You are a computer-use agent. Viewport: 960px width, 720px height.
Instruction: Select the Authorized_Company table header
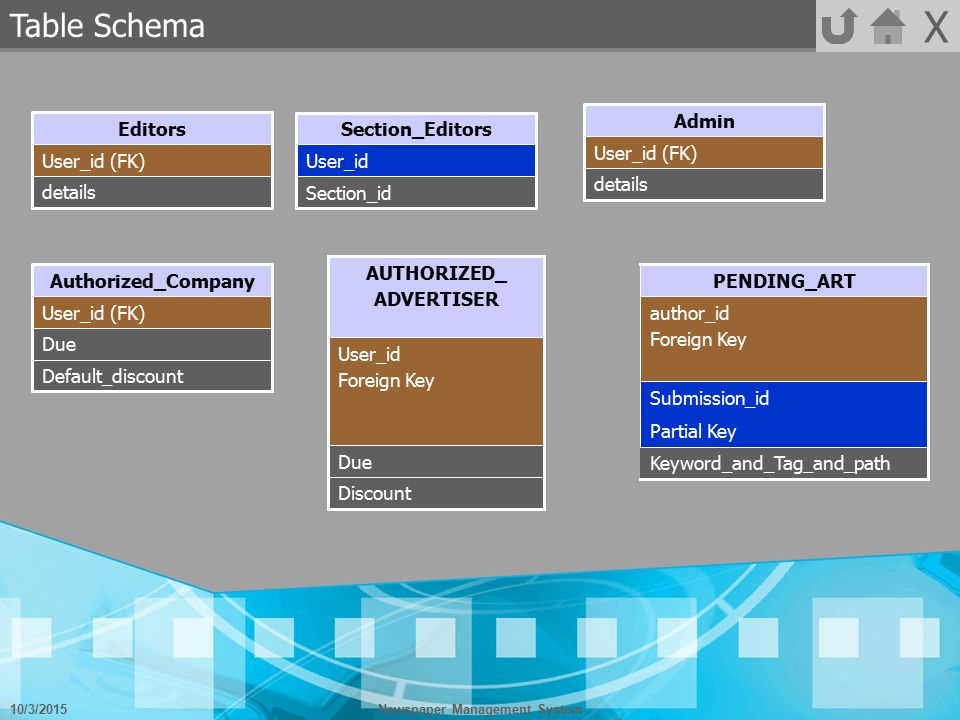click(152, 281)
